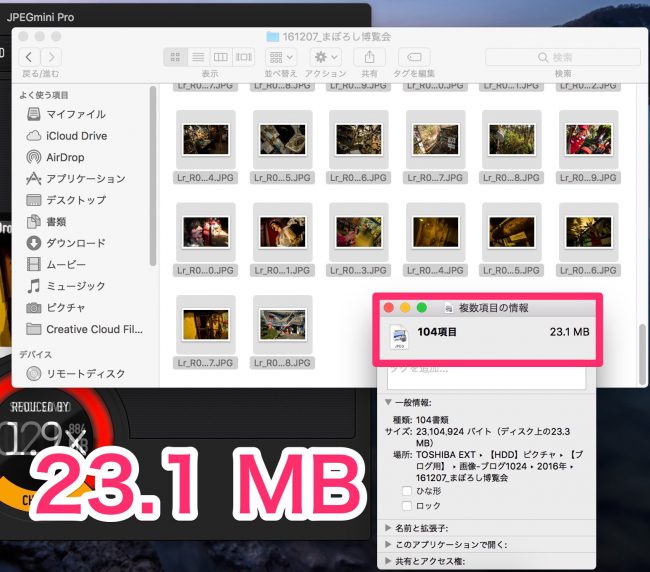Viewport: 650px width, 572px height.
Task: Select last-row thumbnail Lr_R0...8.JPG
Action: pos(283,325)
